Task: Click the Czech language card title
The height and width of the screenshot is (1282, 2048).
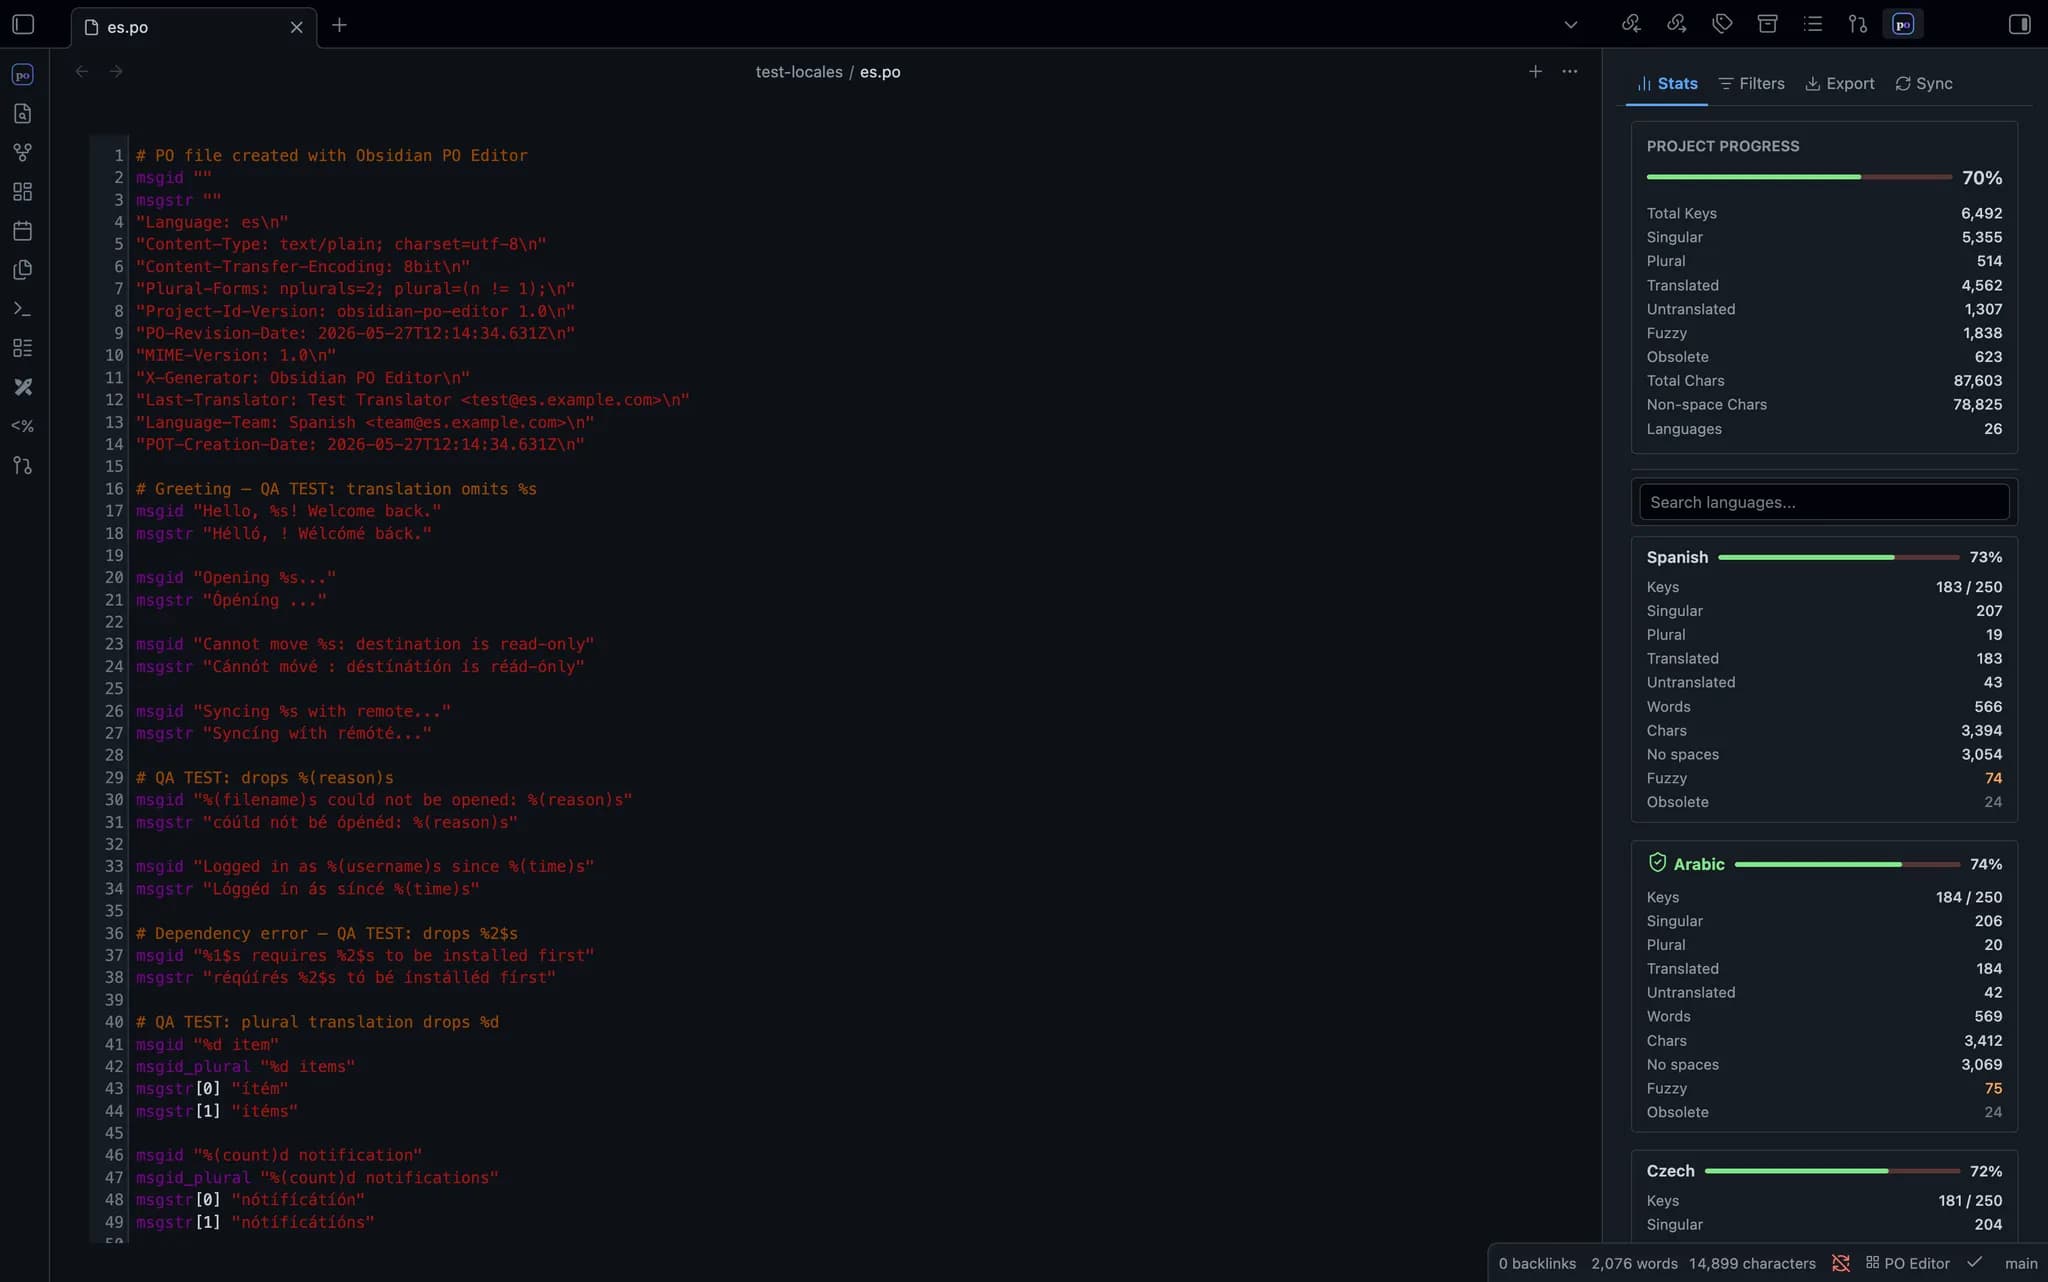Action: click(1670, 1171)
